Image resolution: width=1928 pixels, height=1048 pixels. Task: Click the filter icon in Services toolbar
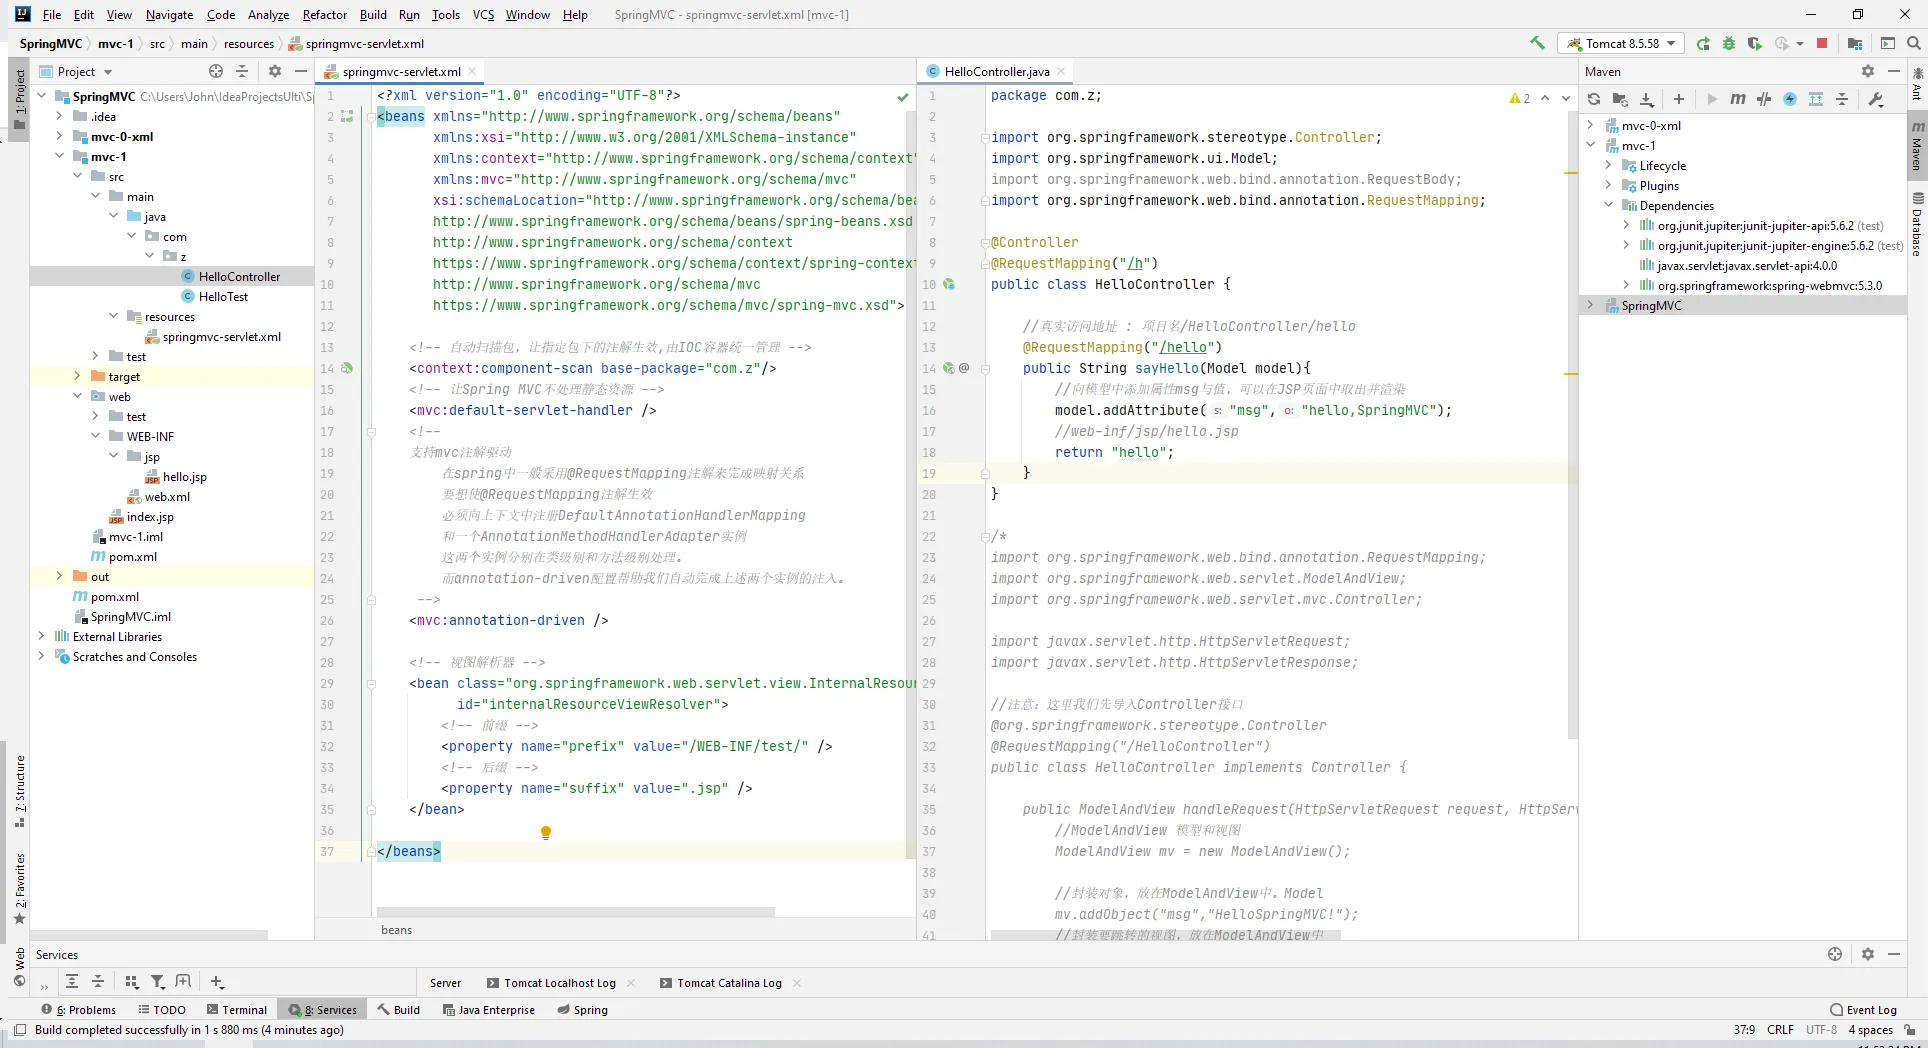[x=157, y=982]
